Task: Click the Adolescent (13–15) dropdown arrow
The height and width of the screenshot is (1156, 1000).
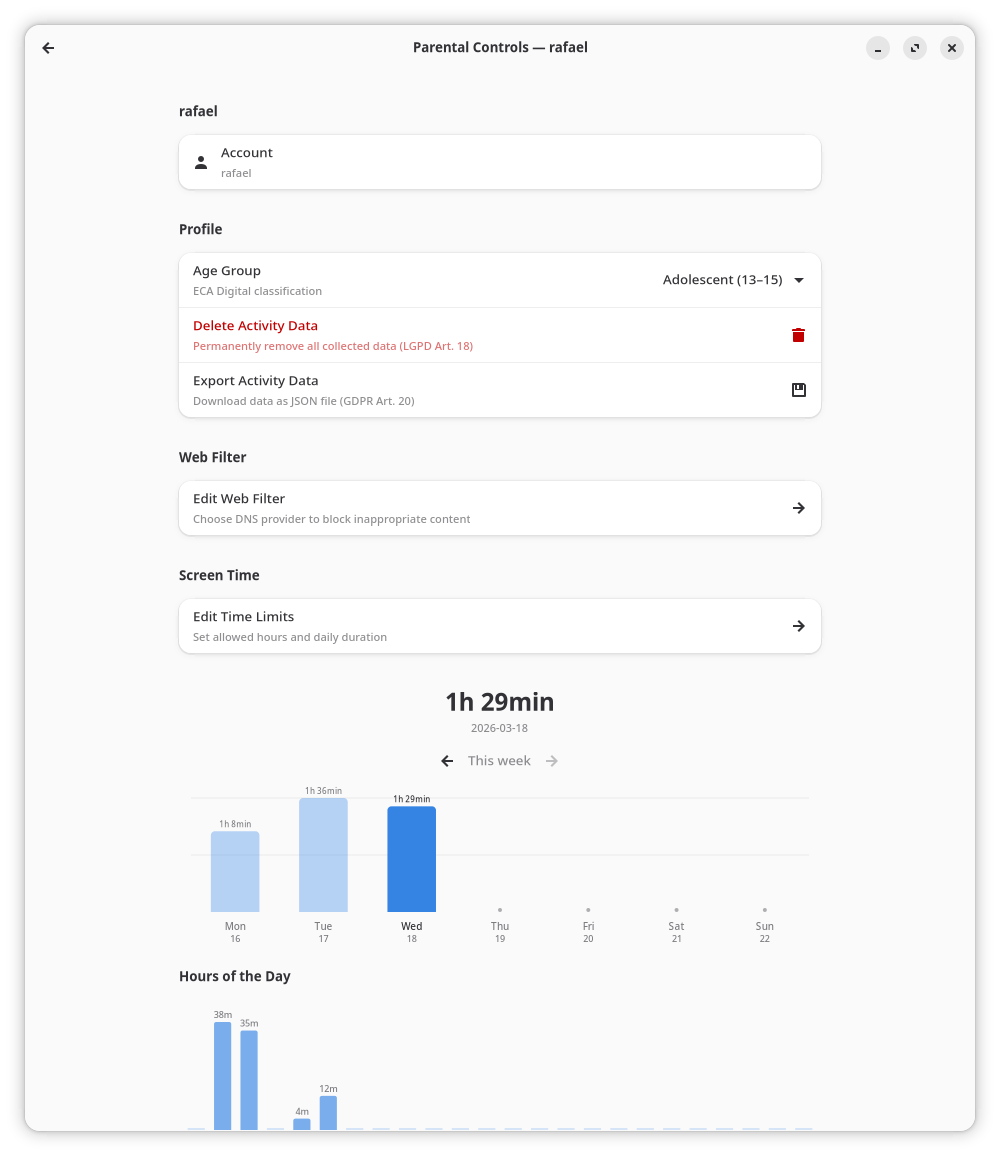Action: coord(798,280)
